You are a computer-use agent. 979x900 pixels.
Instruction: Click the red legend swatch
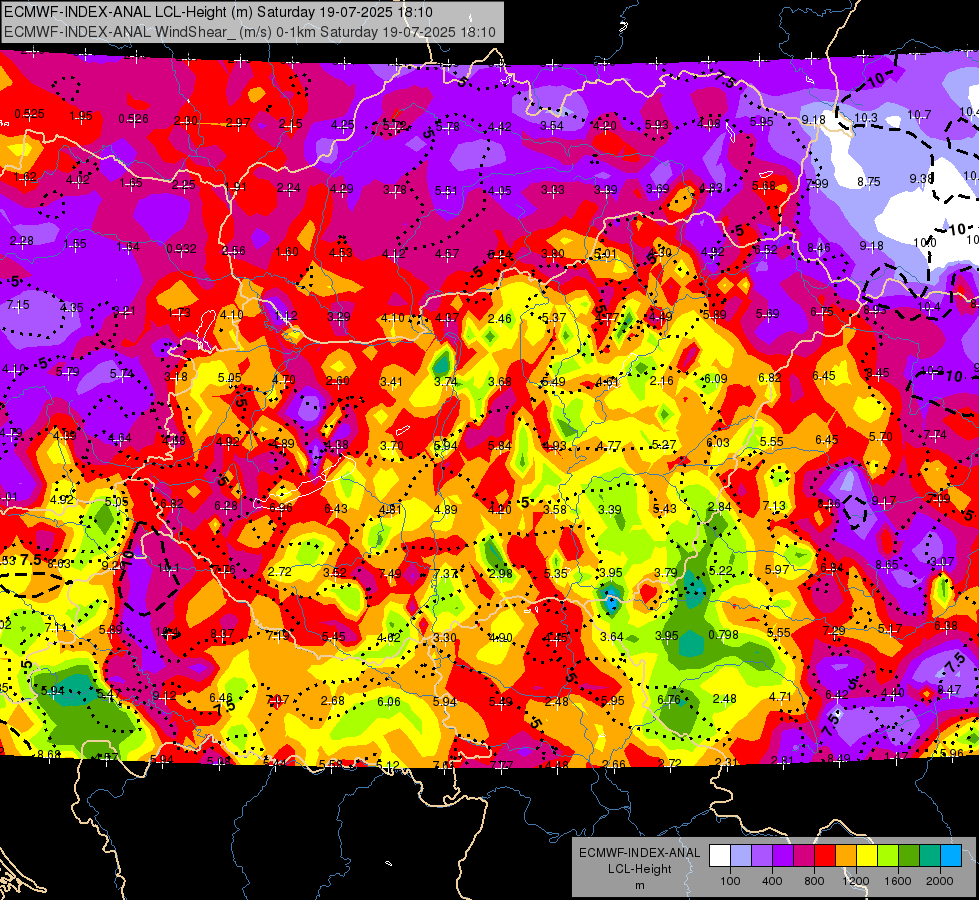825,856
